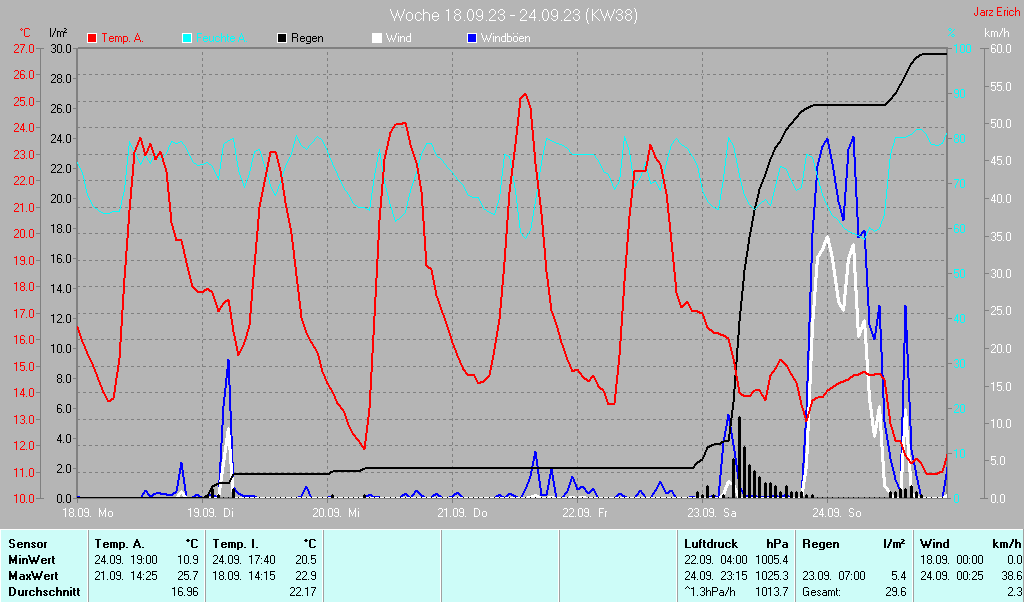Select the 'Feuchte A.' legend label

pos(221,38)
